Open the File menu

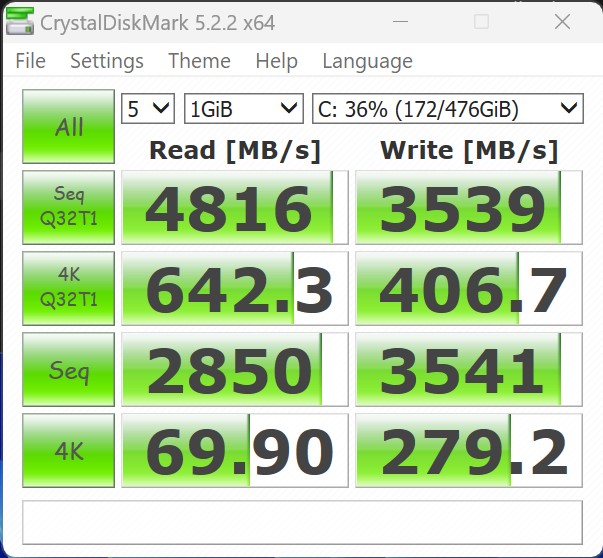point(30,61)
